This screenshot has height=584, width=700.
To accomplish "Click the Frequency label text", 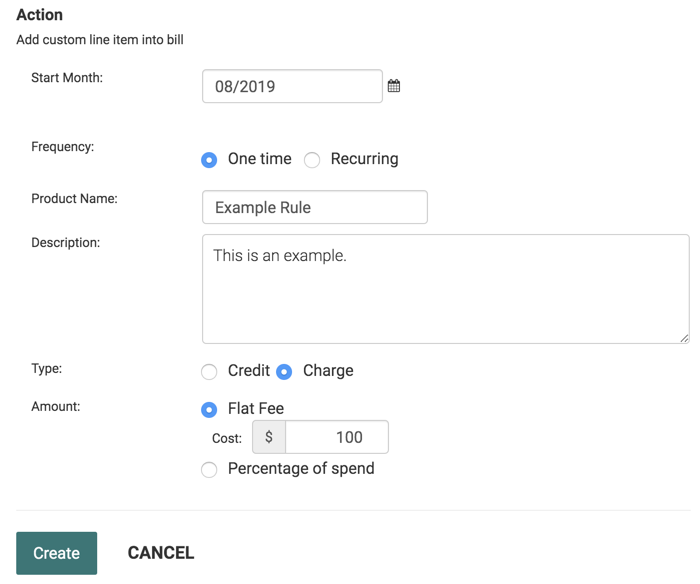I will point(62,146).
